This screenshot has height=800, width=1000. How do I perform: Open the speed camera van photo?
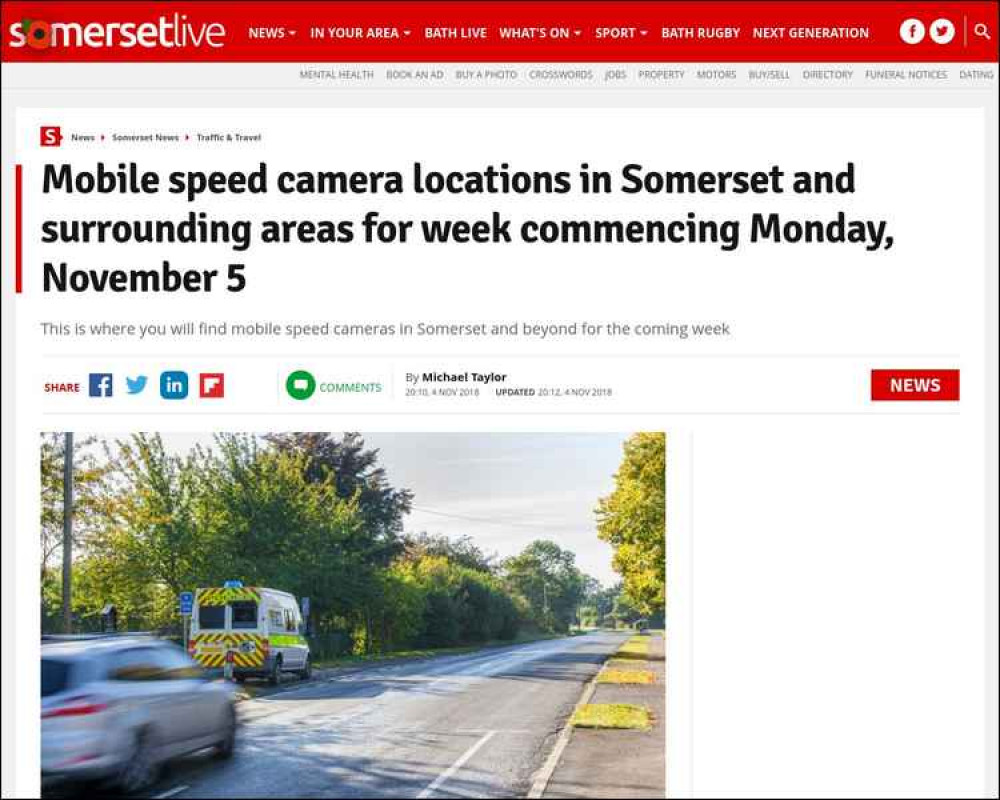tap(353, 615)
